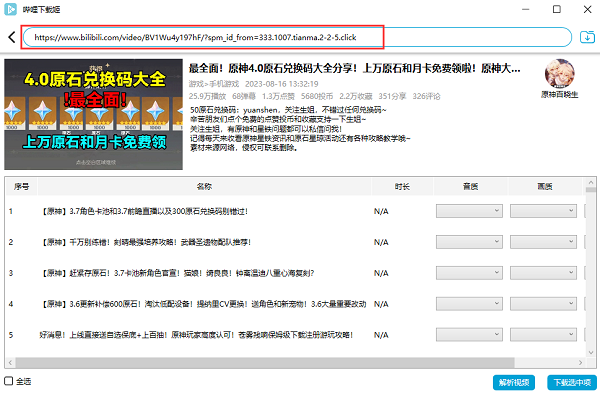Screen dimensions: 600x397
Task: Click description line 50原石兑换码: yuanshen
Action: [x=289, y=110]
